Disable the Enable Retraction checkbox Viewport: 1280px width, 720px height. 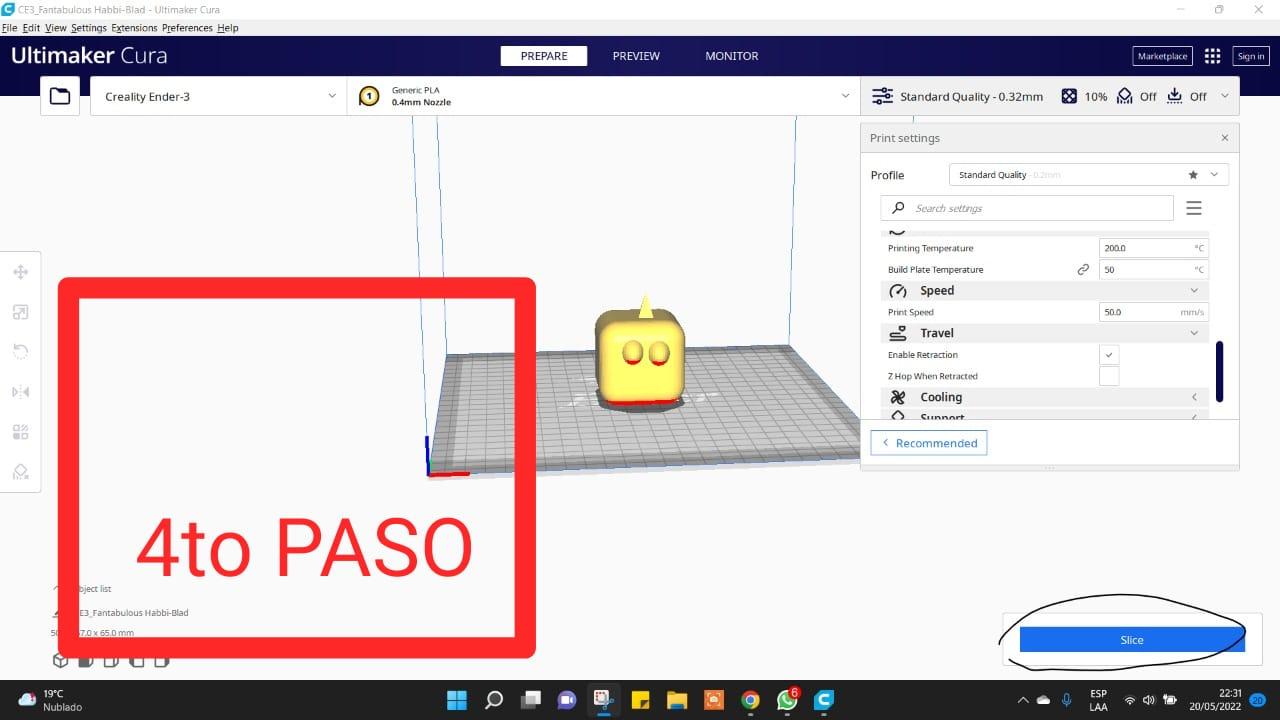(1108, 355)
